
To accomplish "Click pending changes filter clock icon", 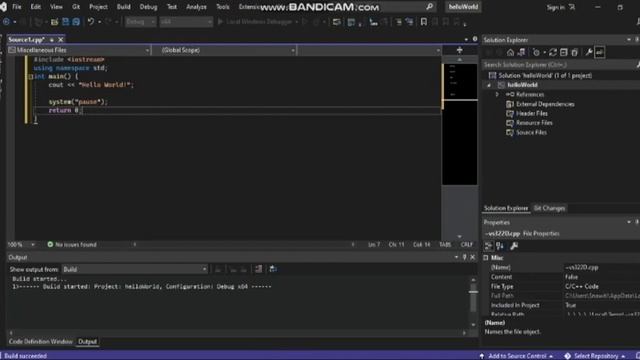I will pyautogui.click(x=536, y=52).
